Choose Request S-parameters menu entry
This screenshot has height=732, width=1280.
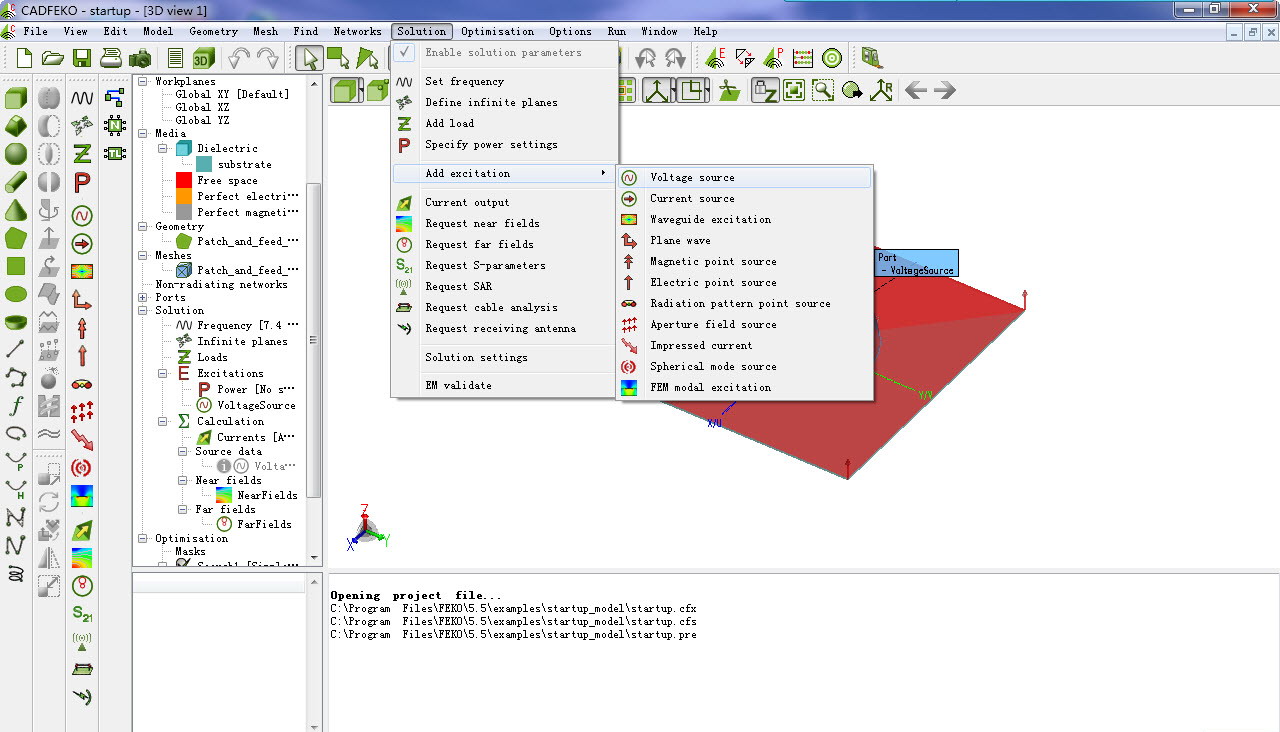tap(505, 265)
